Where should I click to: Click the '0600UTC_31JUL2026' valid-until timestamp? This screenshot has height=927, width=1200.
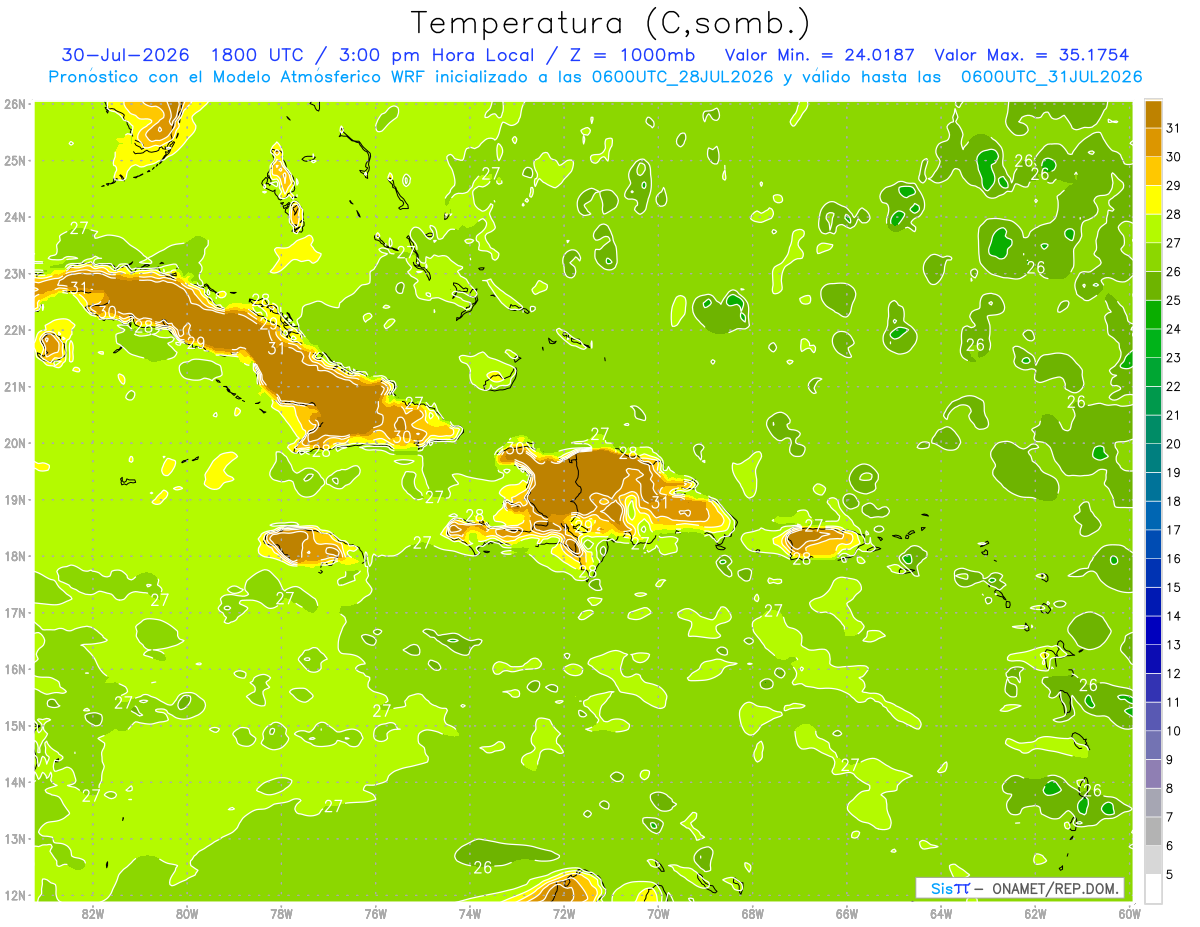click(1051, 77)
